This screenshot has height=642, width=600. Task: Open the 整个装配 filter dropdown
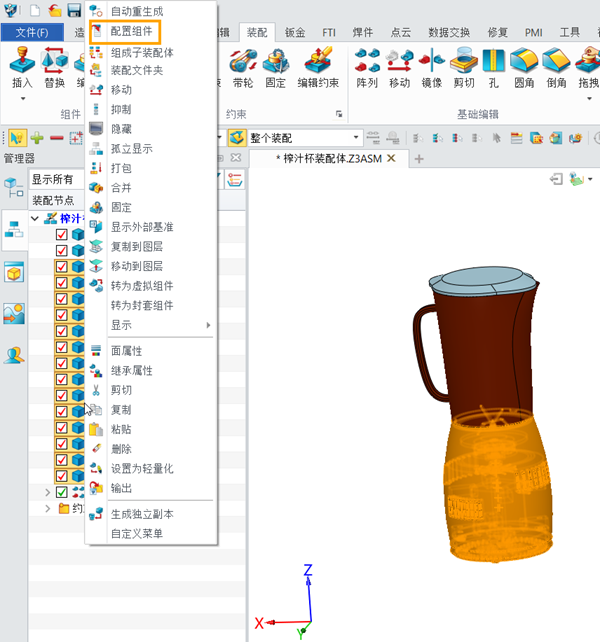(x=356, y=138)
